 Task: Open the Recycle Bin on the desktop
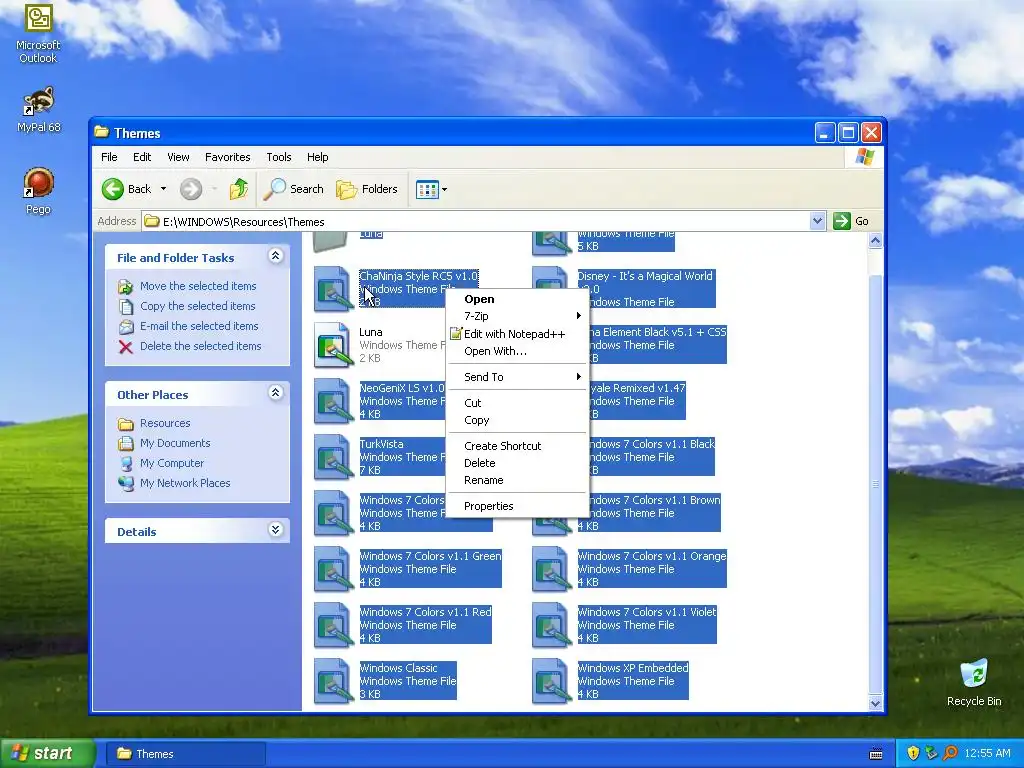click(x=974, y=682)
